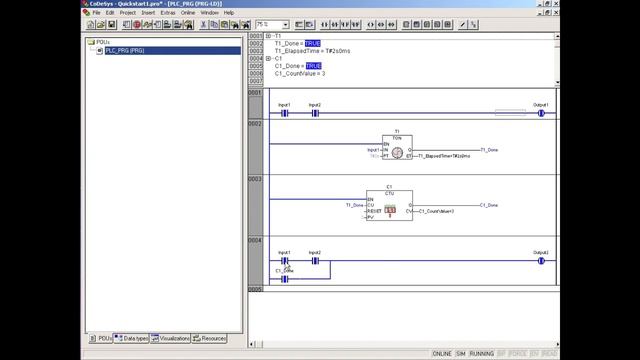Open the Project menu
This screenshot has width=640, height=360.
(x=127, y=13)
